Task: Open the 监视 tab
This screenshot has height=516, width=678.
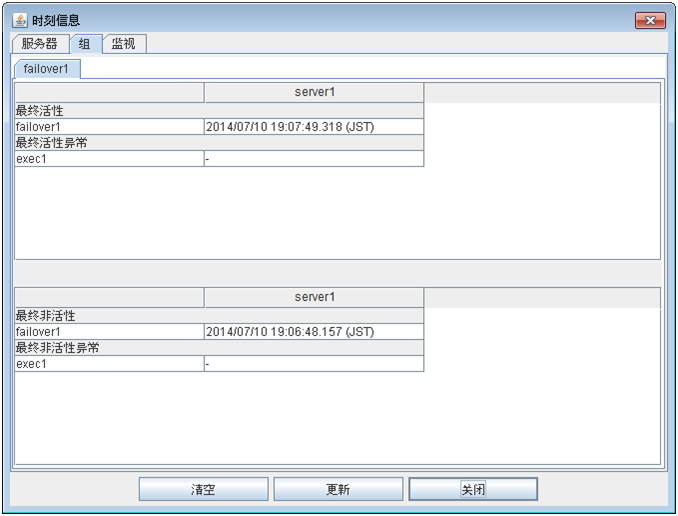Action: pos(123,44)
